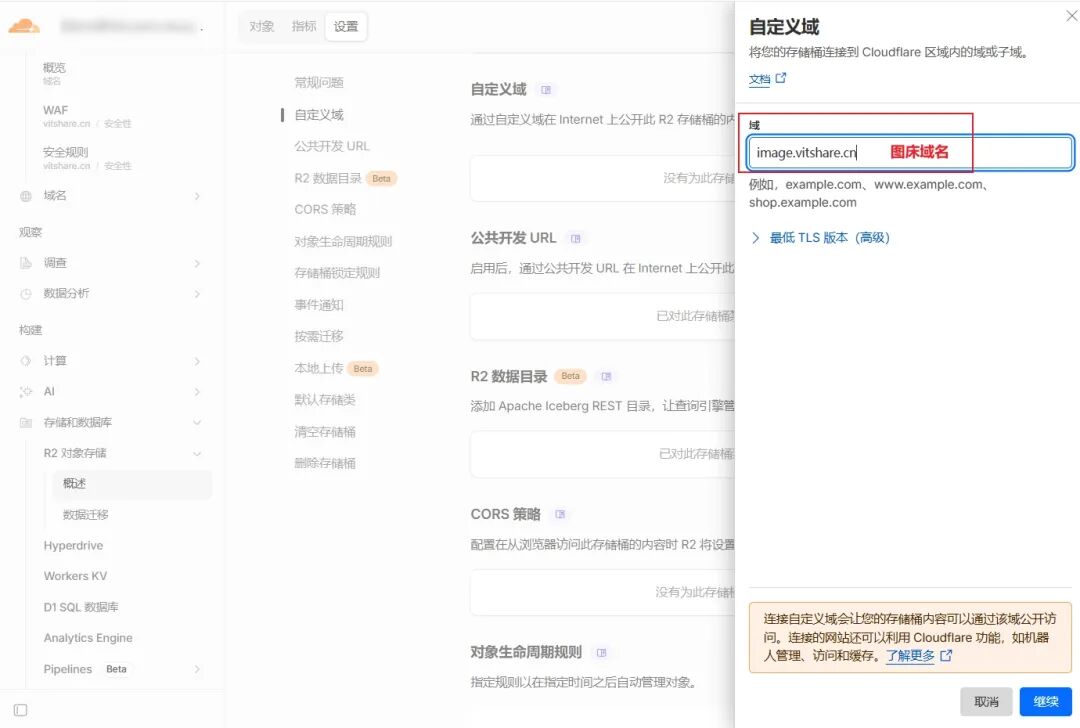Switch to the 对象 tab
1080x728 pixels.
coord(262,26)
